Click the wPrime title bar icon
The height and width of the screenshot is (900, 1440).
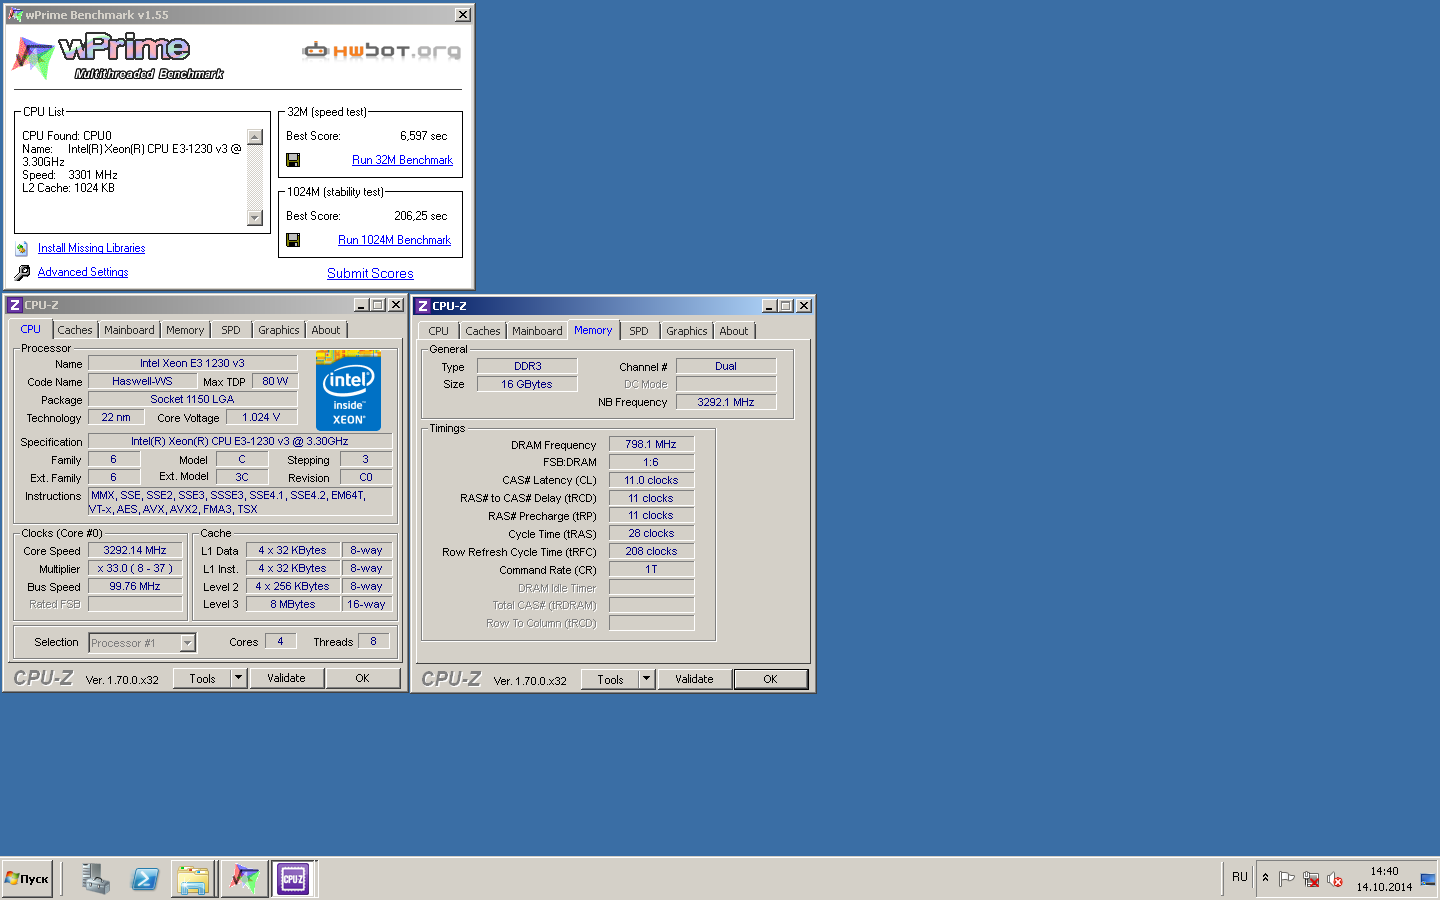pos(15,15)
